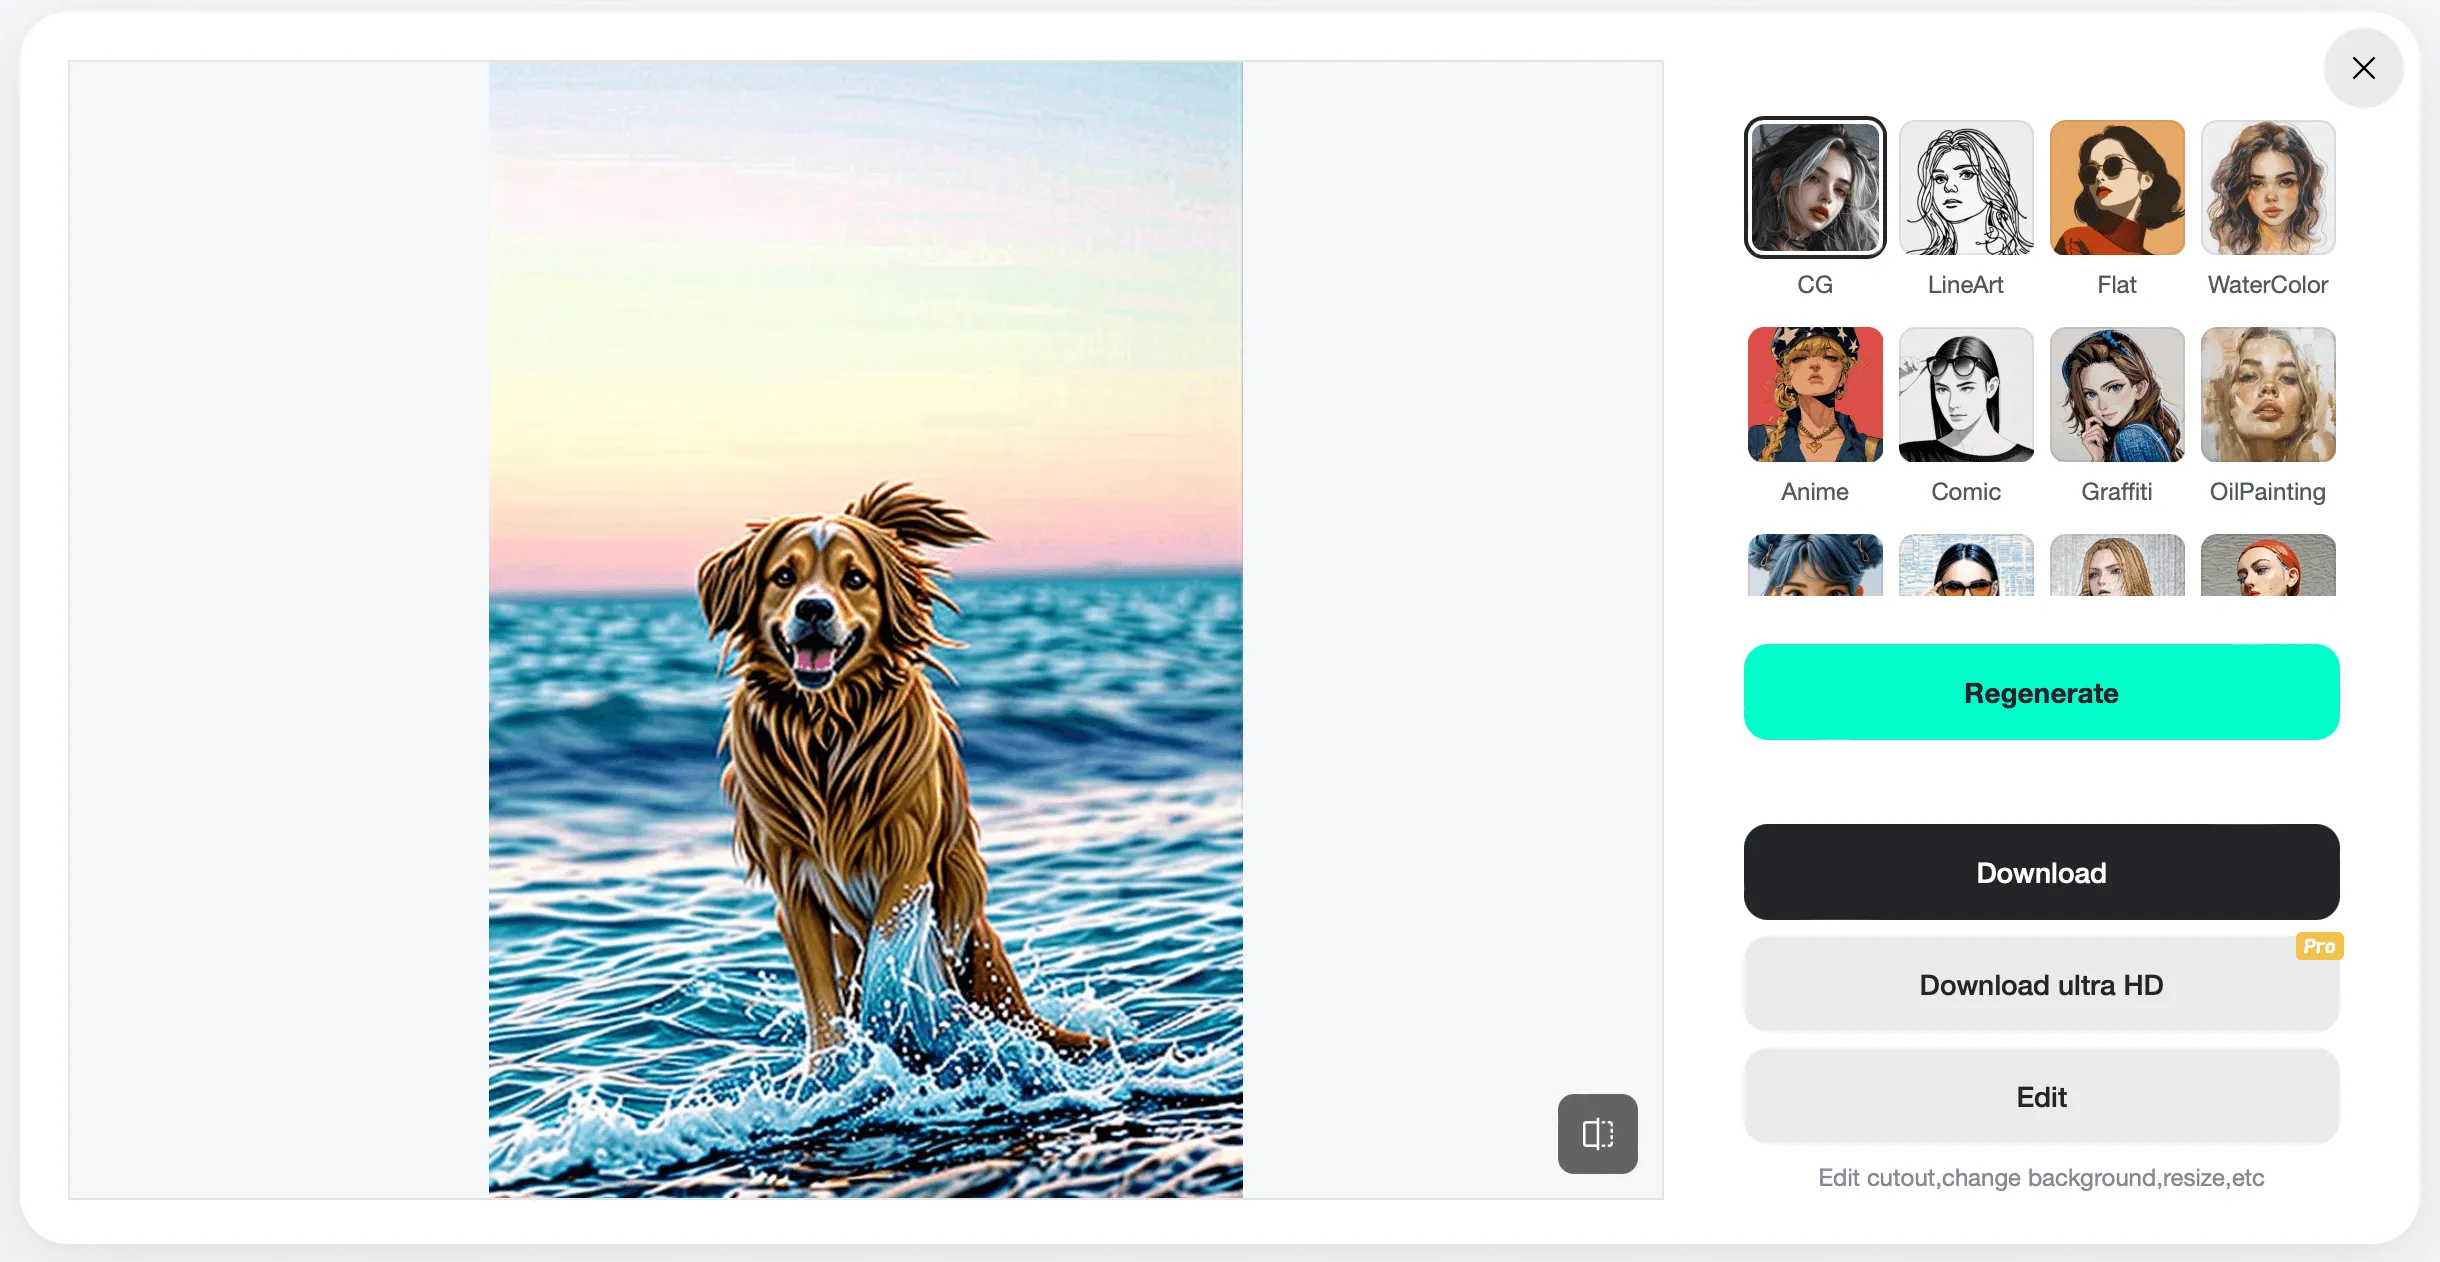Select the currently active CG style
Viewport: 2440px width, 1262px height.
[x=1814, y=187]
